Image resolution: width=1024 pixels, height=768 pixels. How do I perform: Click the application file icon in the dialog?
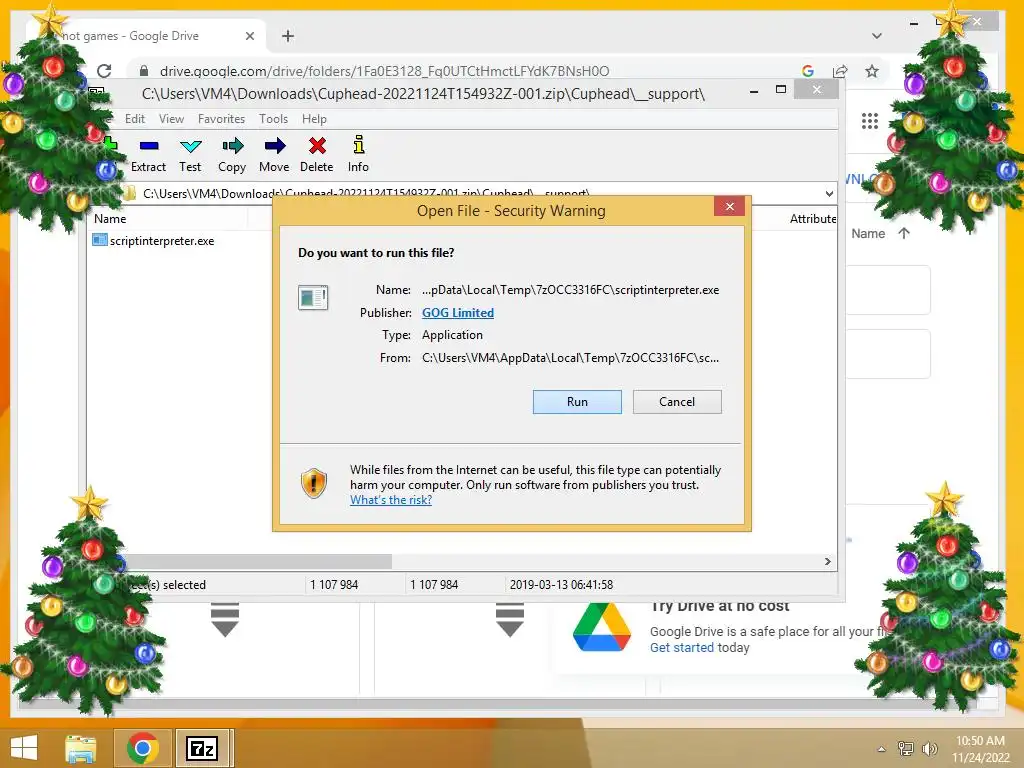[313, 298]
